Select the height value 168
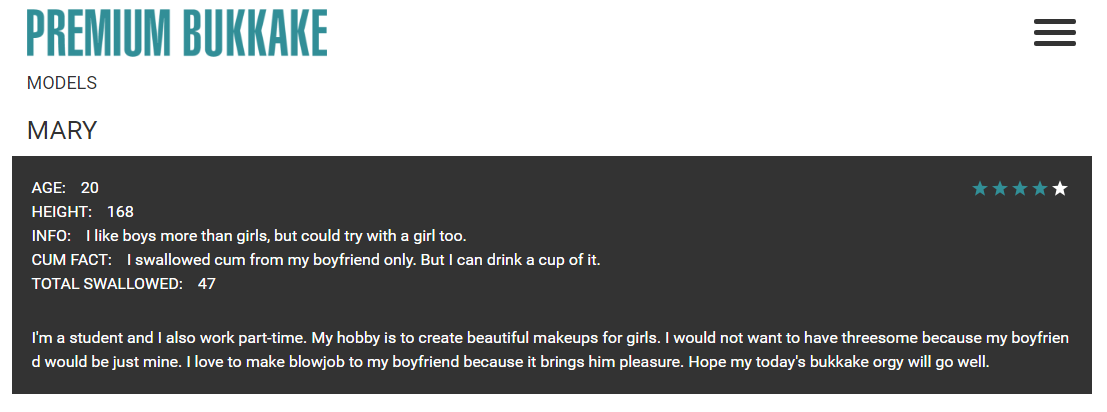 point(120,212)
